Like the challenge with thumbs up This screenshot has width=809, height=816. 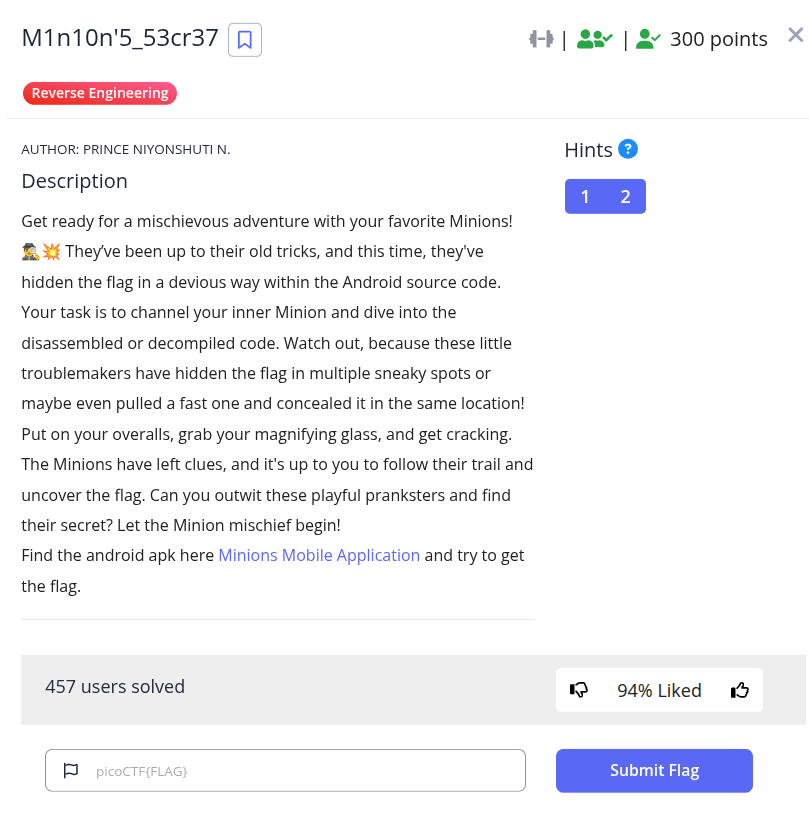tap(740, 690)
